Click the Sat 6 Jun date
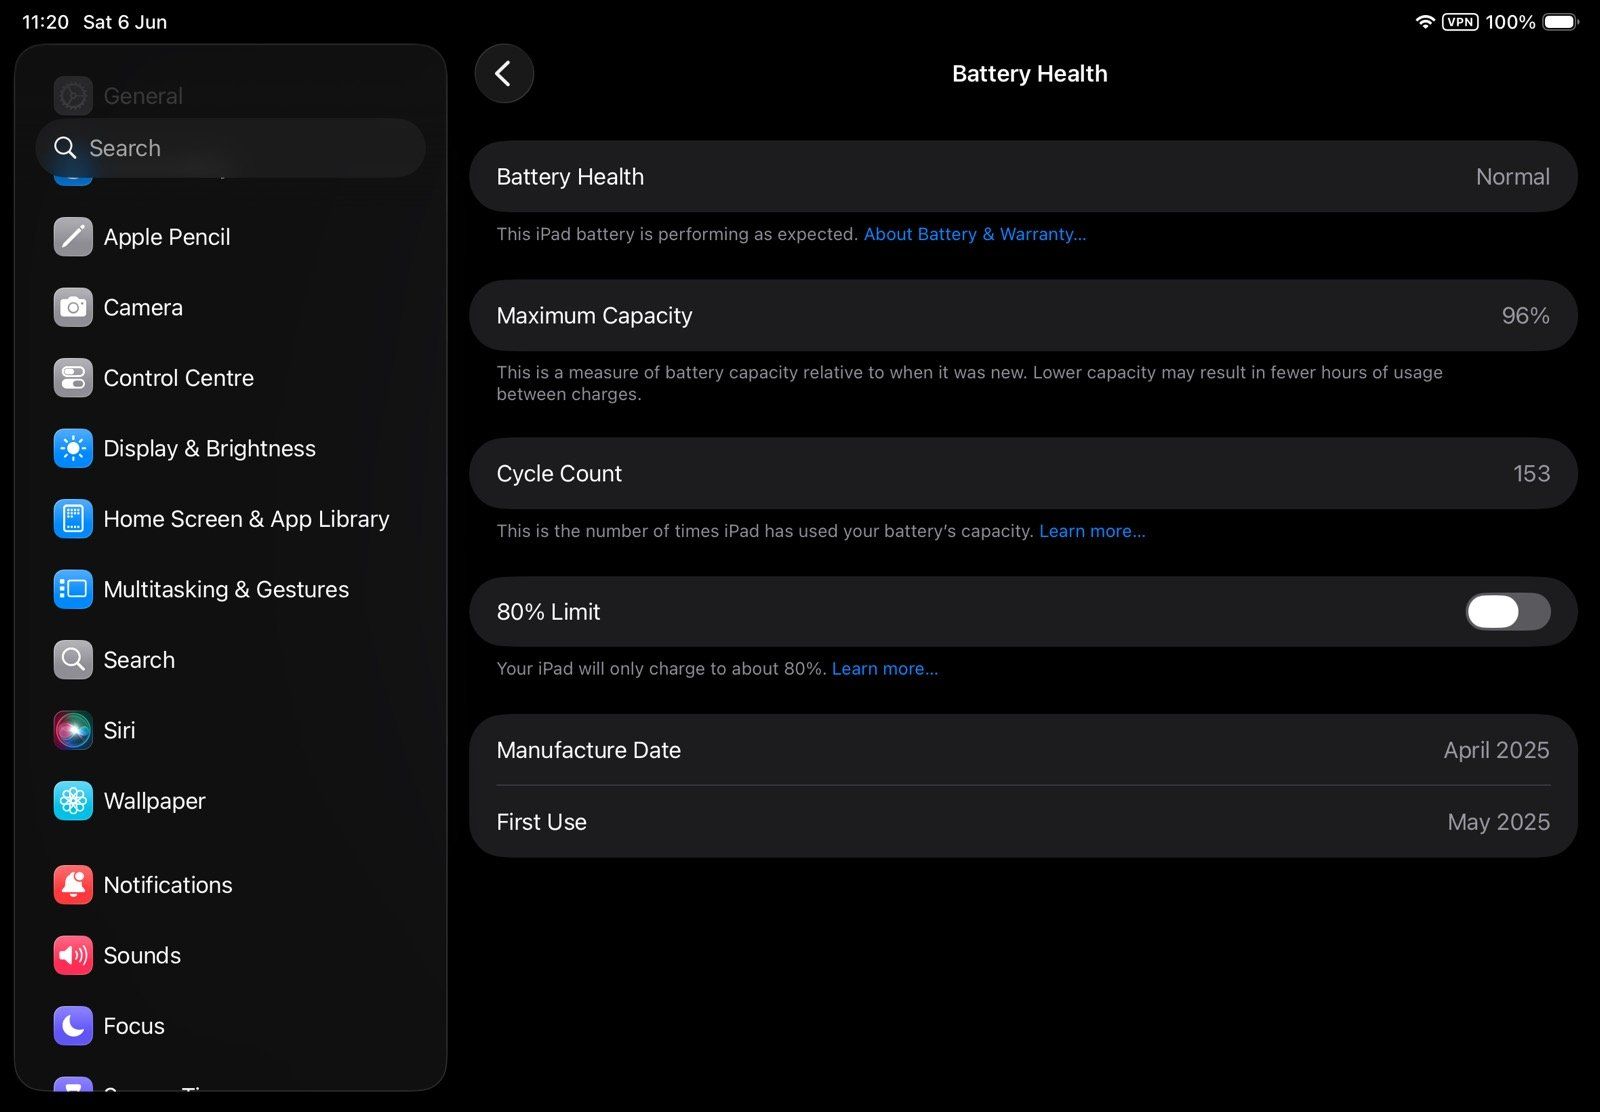Viewport: 1600px width, 1112px height. click(x=125, y=22)
